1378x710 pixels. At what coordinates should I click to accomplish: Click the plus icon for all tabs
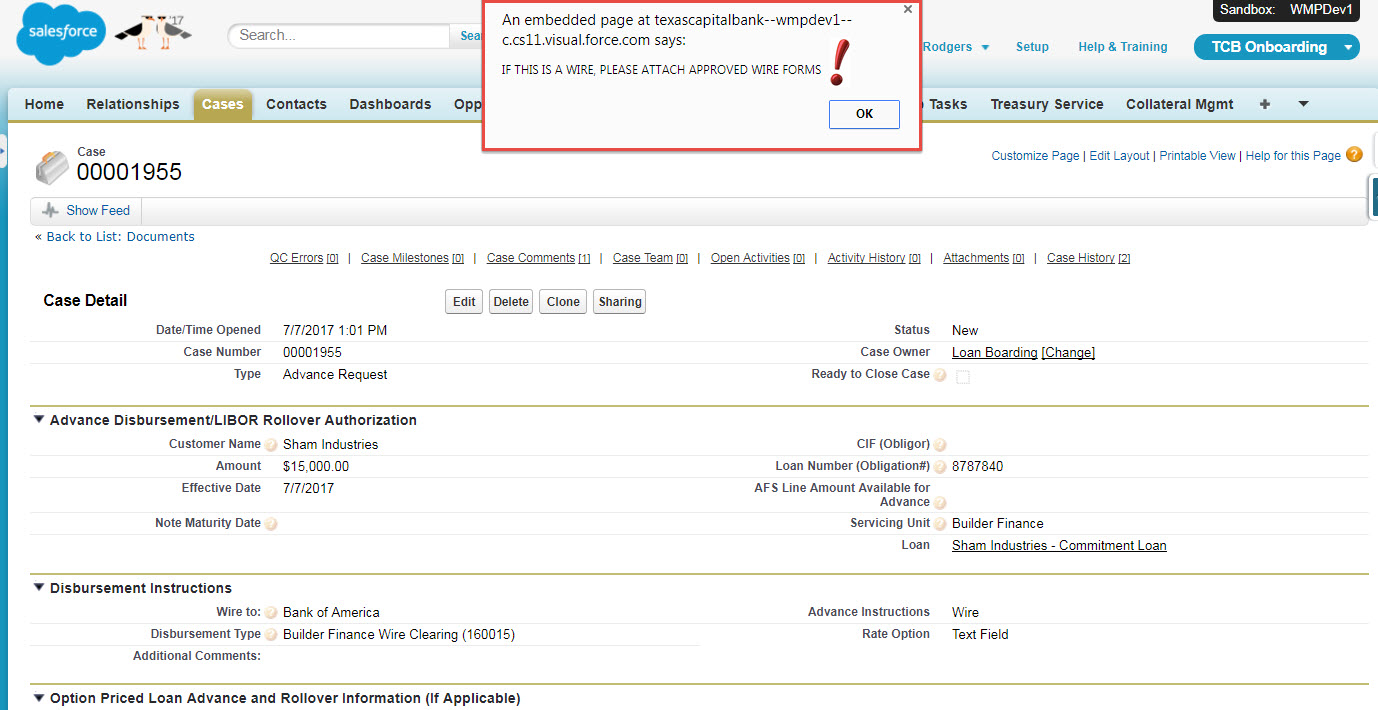point(1265,104)
